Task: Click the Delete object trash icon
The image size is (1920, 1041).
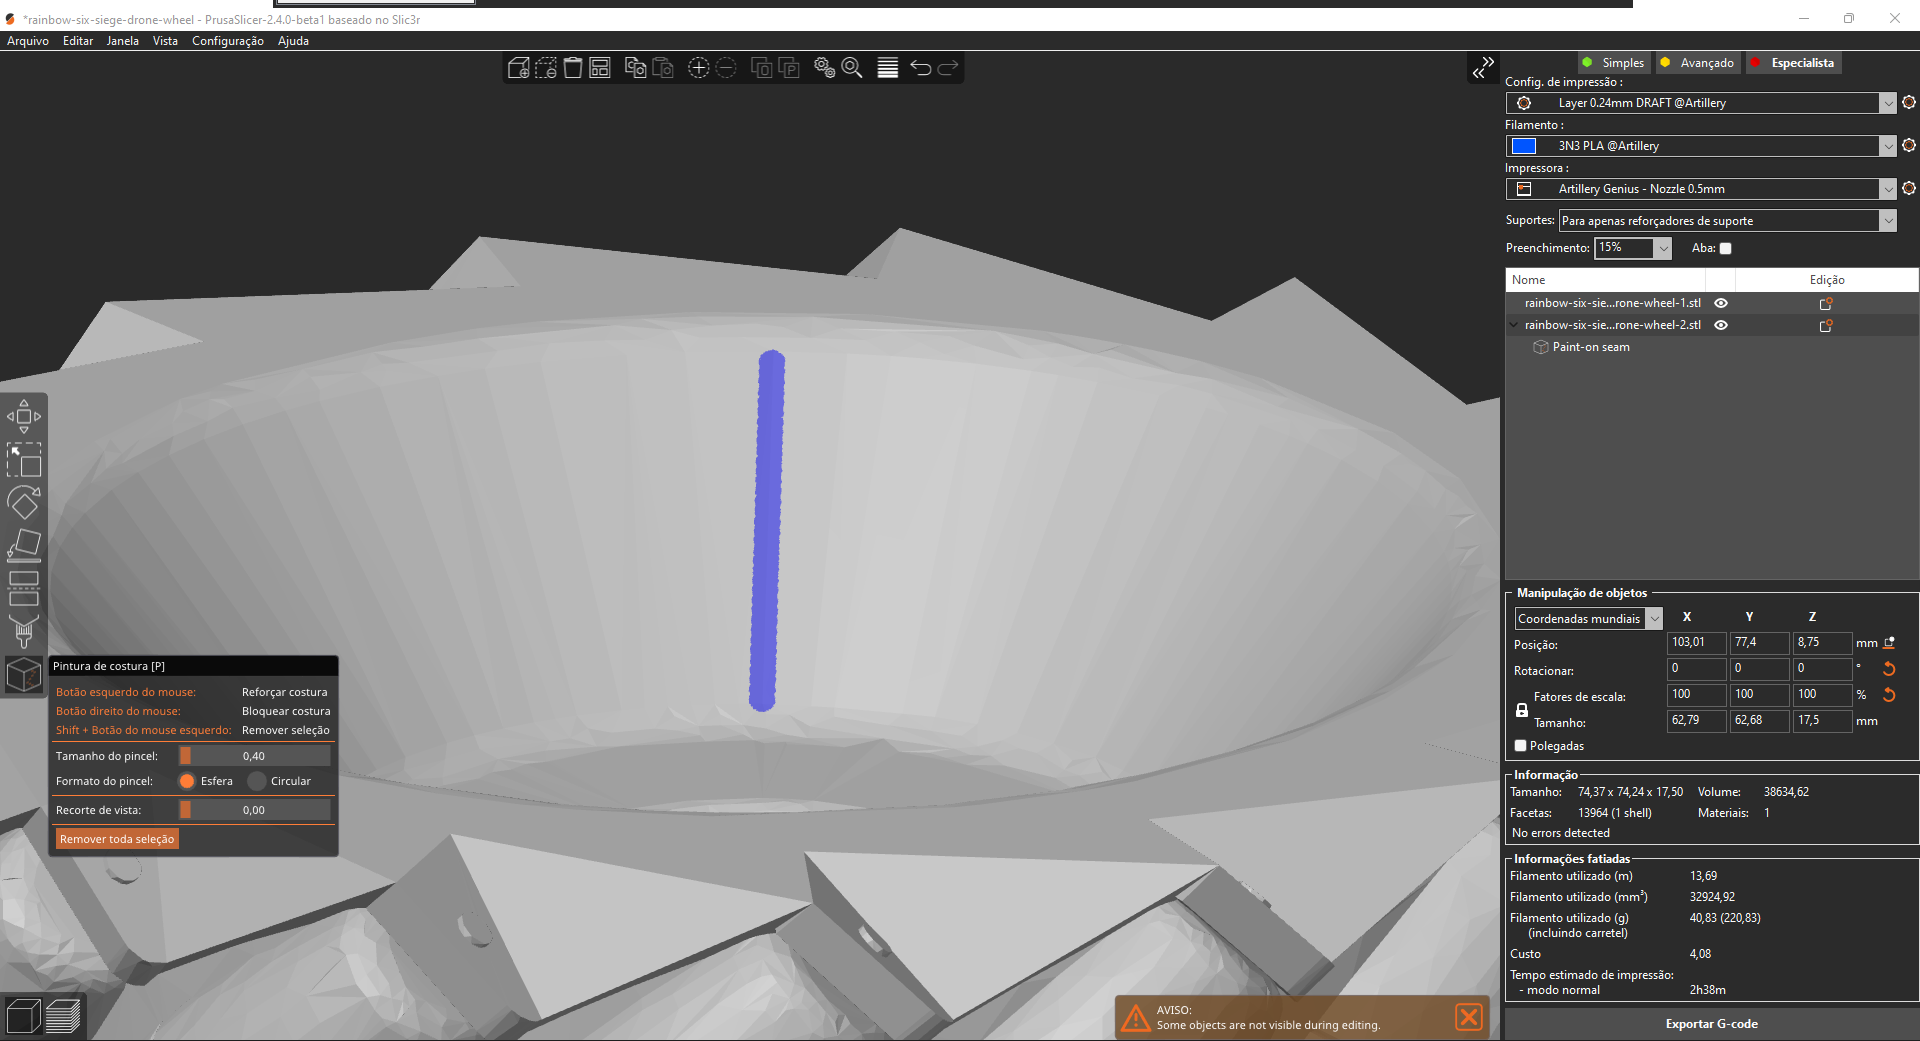Action: pos(573,68)
